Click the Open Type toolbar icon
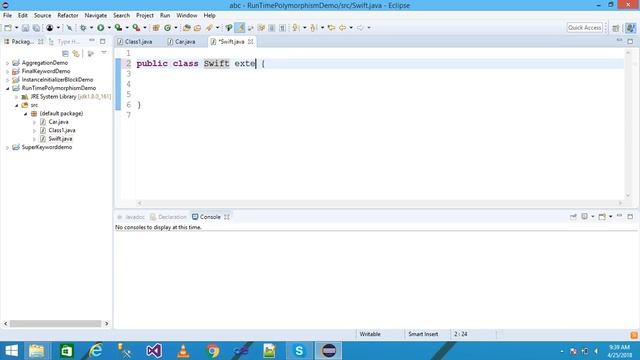 click(x=187, y=28)
